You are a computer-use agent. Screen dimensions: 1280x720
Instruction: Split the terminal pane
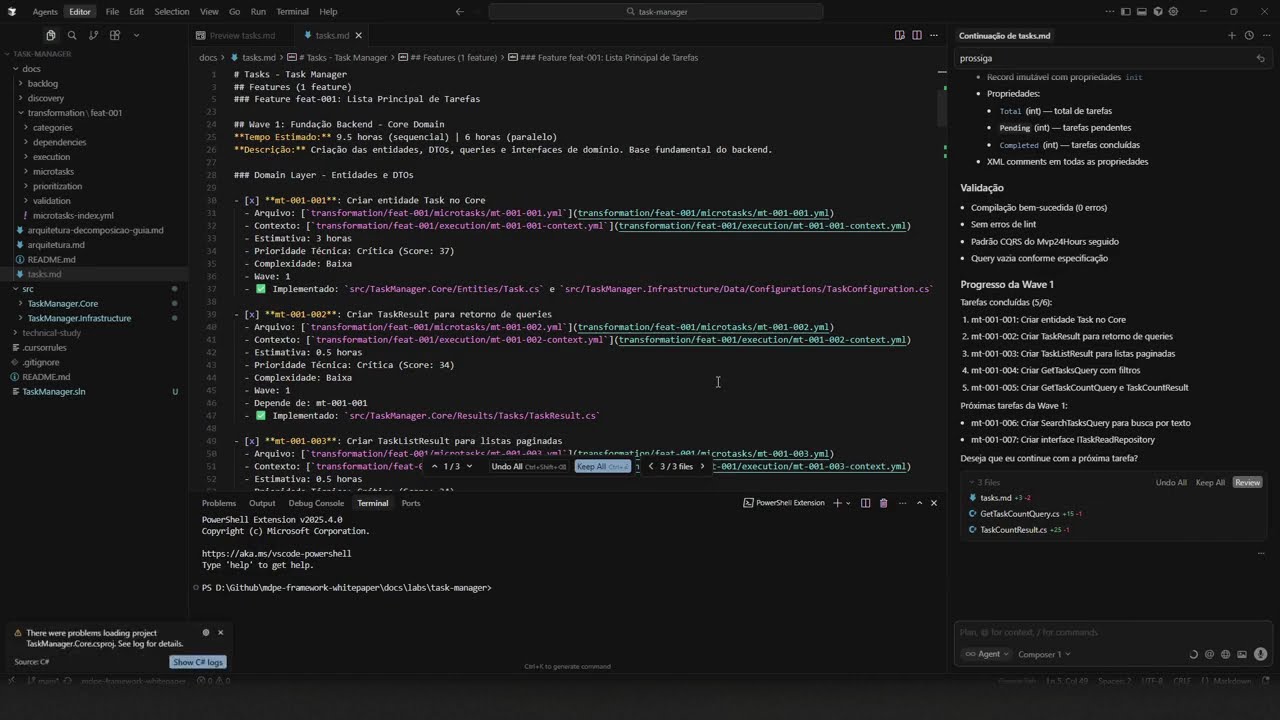pyautogui.click(x=866, y=503)
